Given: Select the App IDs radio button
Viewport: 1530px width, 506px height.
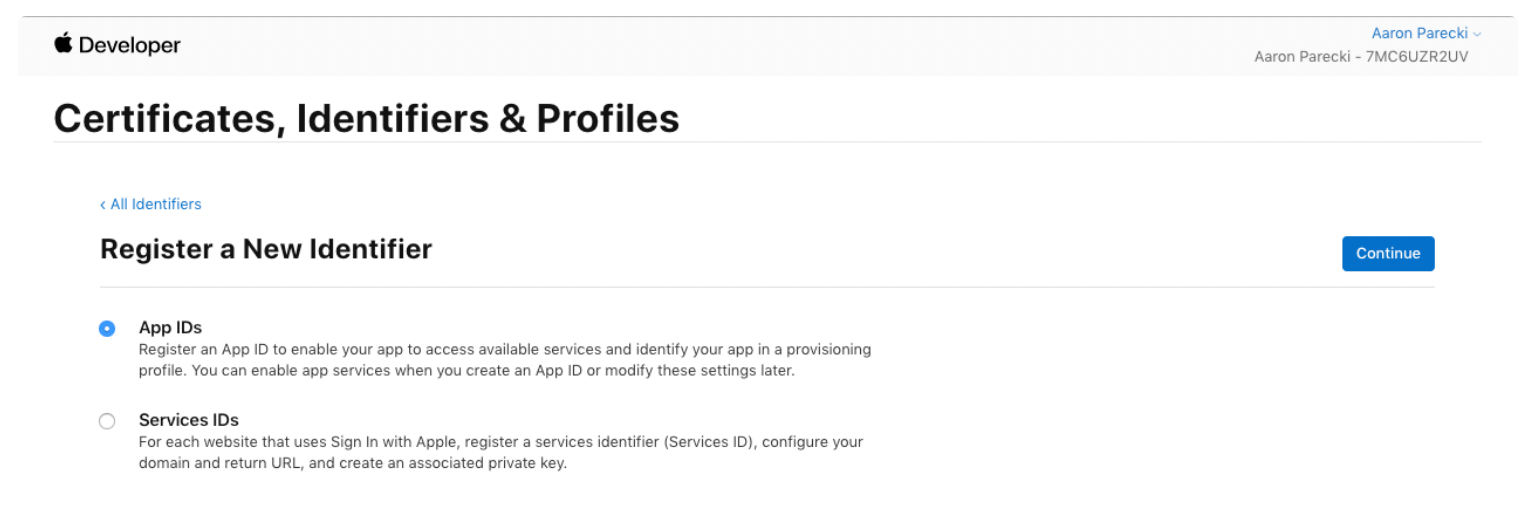Looking at the screenshot, I should [x=107, y=328].
